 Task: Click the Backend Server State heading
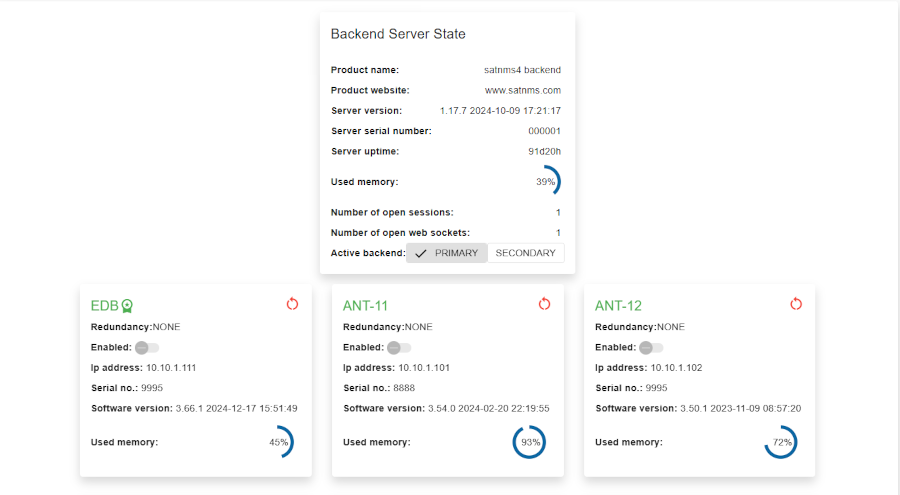pyautogui.click(x=398, y=34)
